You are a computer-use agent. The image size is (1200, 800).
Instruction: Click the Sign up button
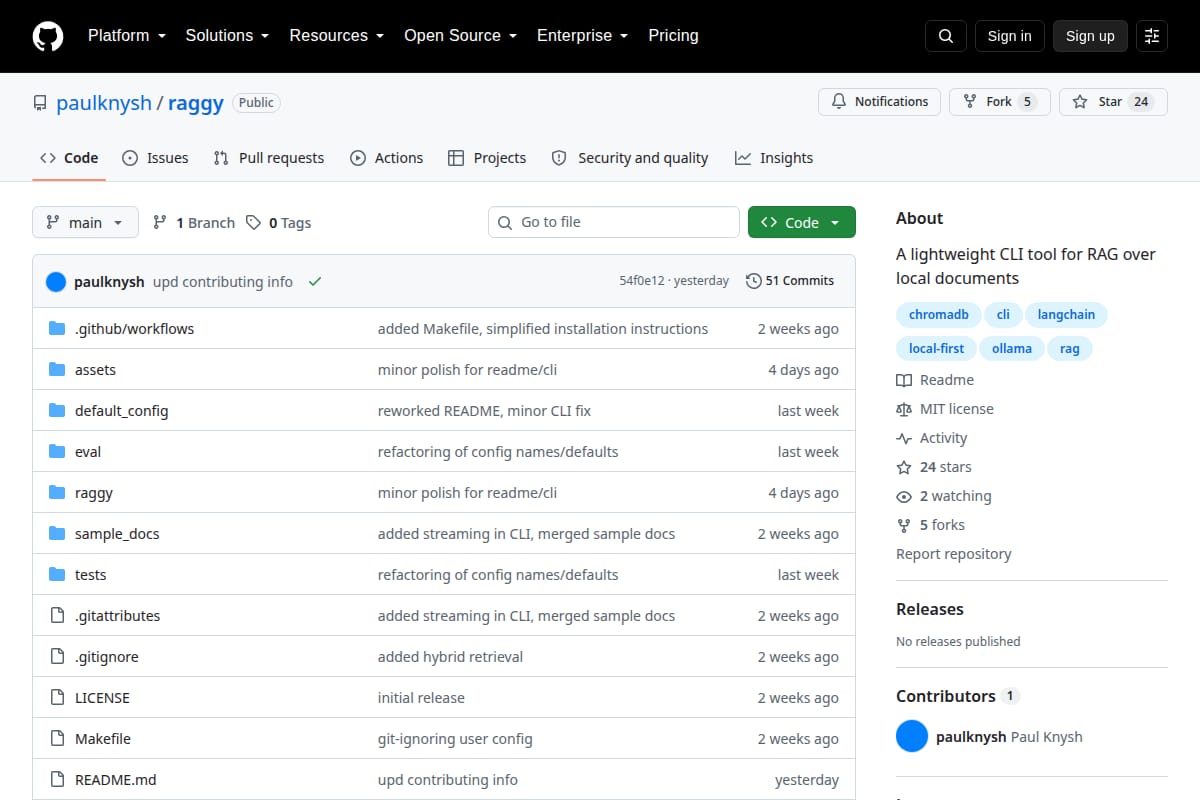[x=1090, y=36]
